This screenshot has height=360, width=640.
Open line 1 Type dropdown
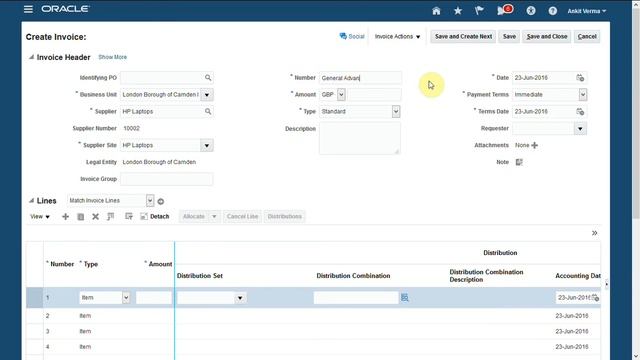pyautogui.click(x=126, y=298)
